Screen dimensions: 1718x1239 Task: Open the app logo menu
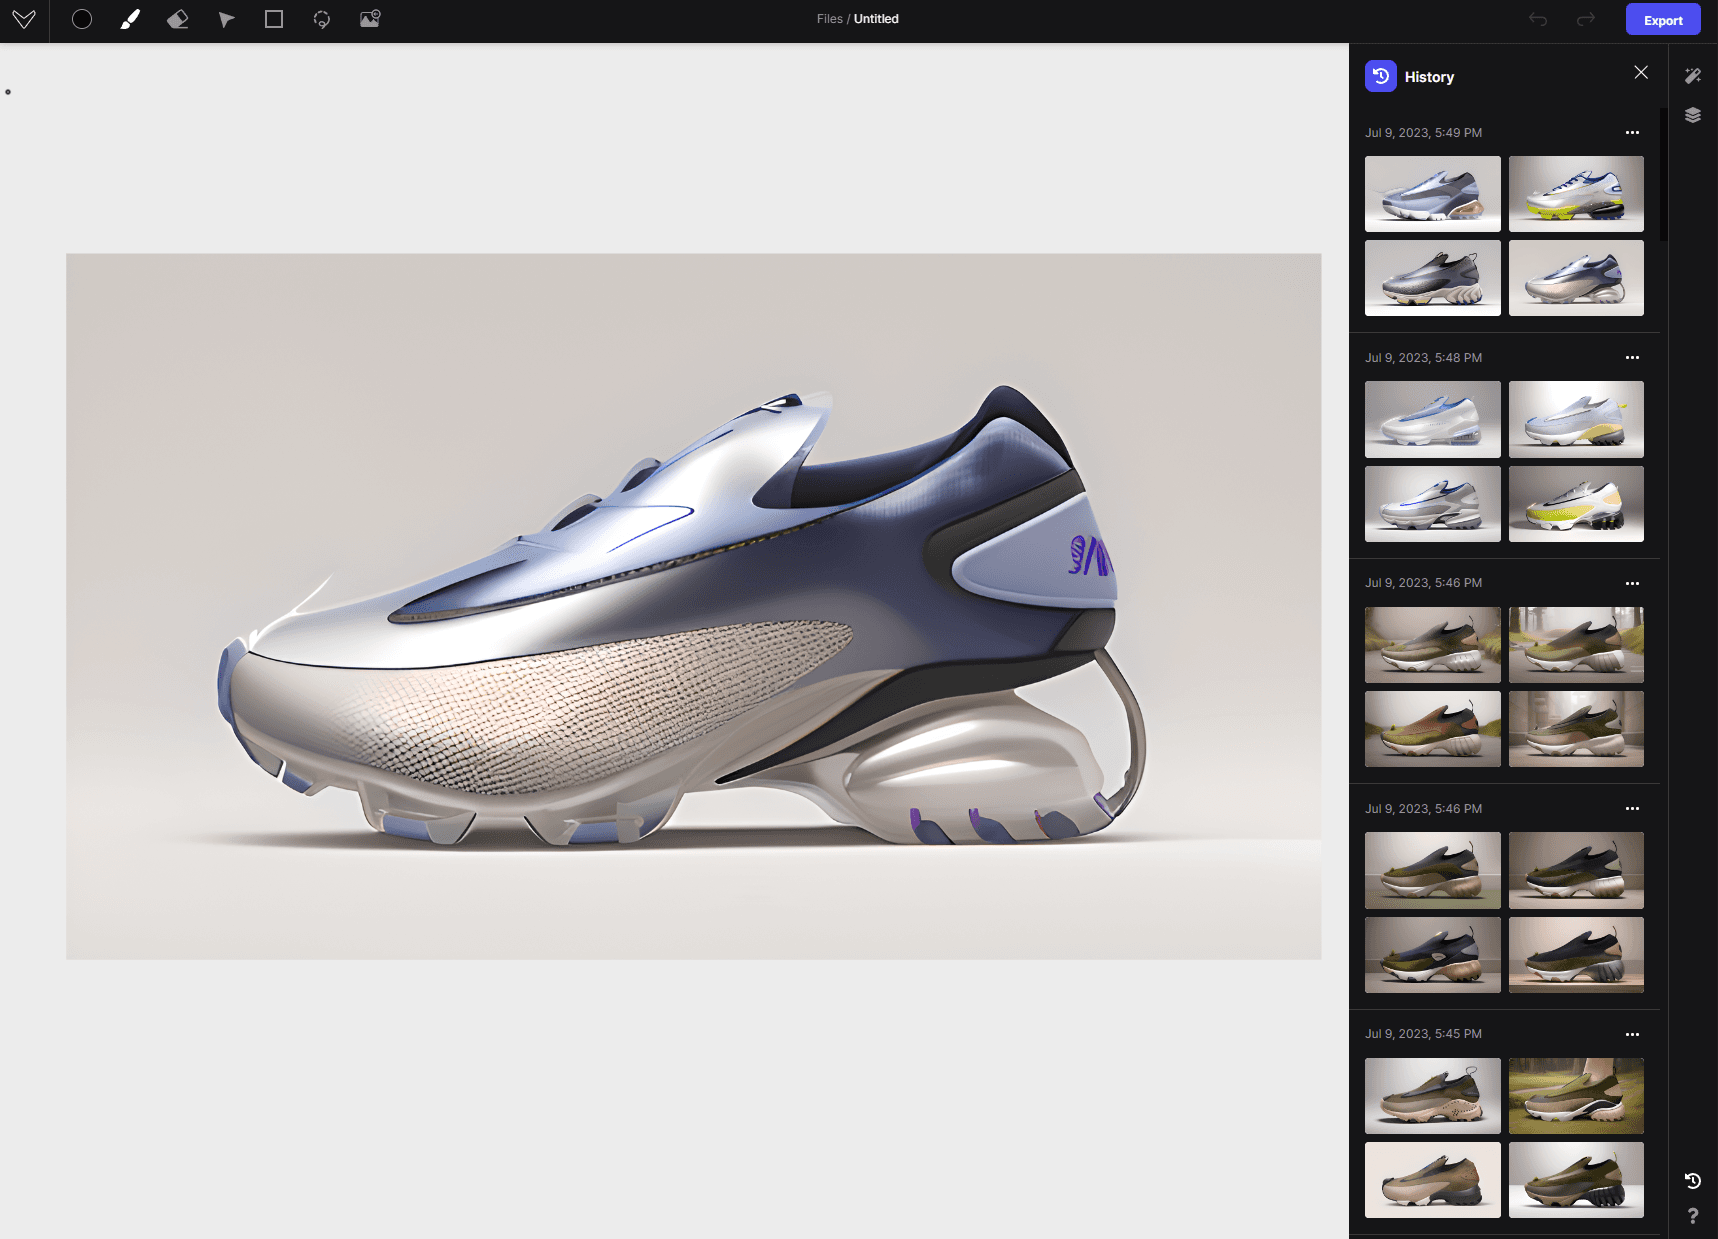24,20
